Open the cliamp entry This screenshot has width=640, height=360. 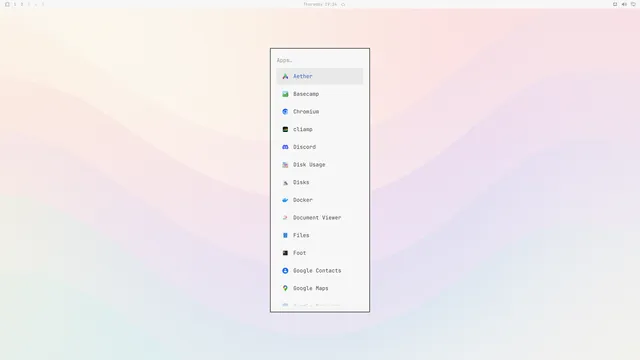pyautogui.click(x=320, y=129)
